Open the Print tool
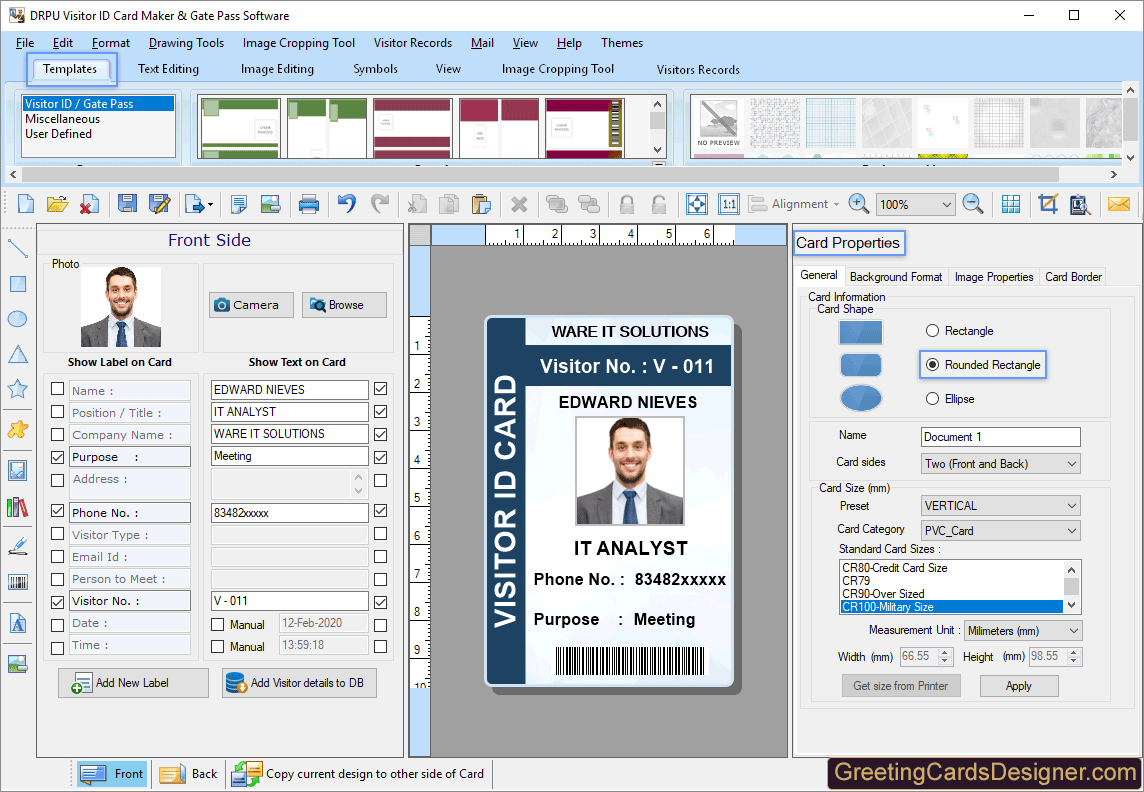 click(309, 204)
